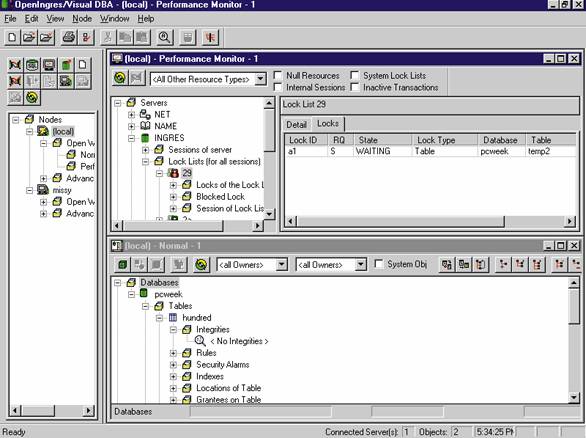Open the second all Owners dropdown
The height and width of the screenshot is (438, 586).
tap(360, 265)
